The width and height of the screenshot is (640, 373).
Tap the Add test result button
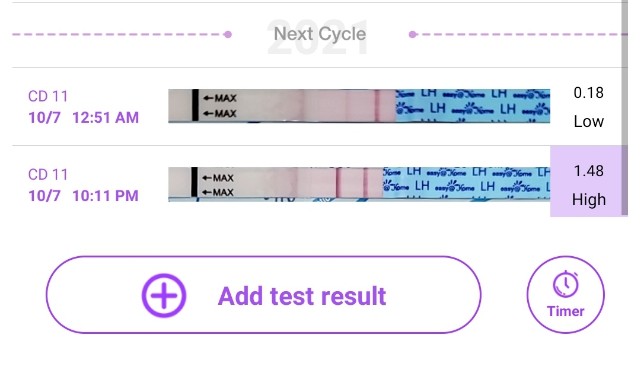point(263,295)
